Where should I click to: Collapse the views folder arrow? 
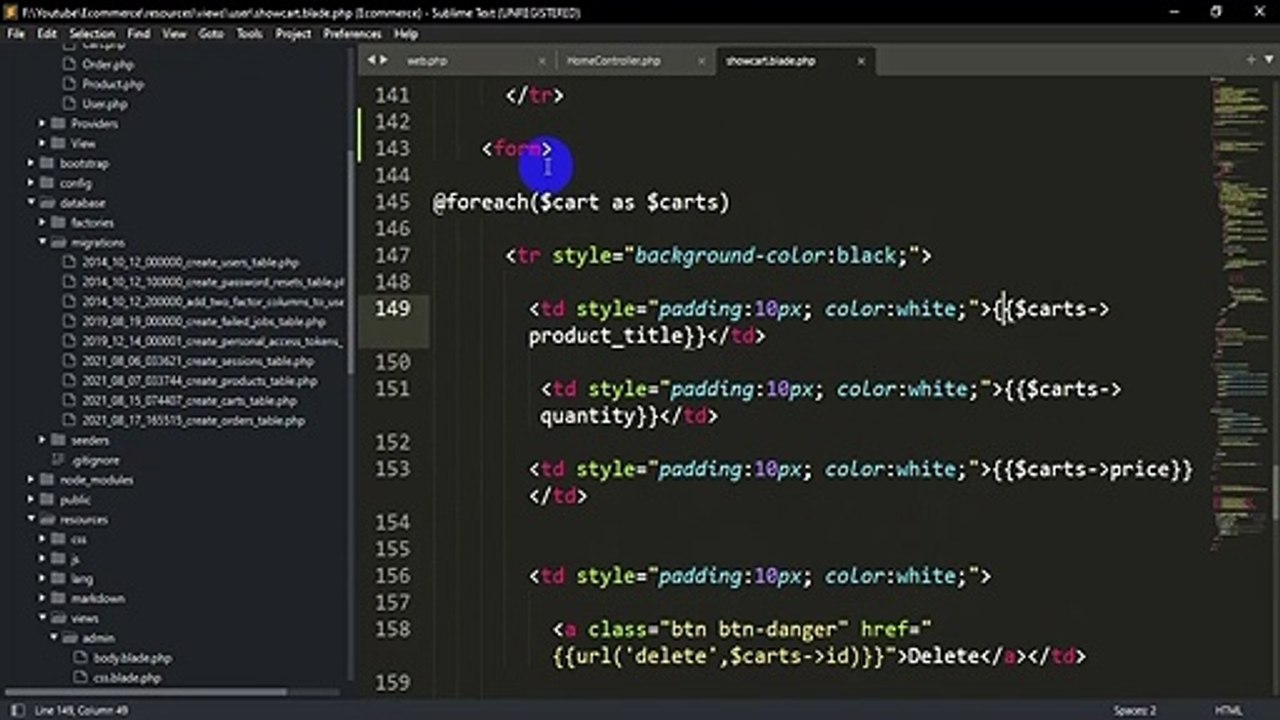coord(43,619)
